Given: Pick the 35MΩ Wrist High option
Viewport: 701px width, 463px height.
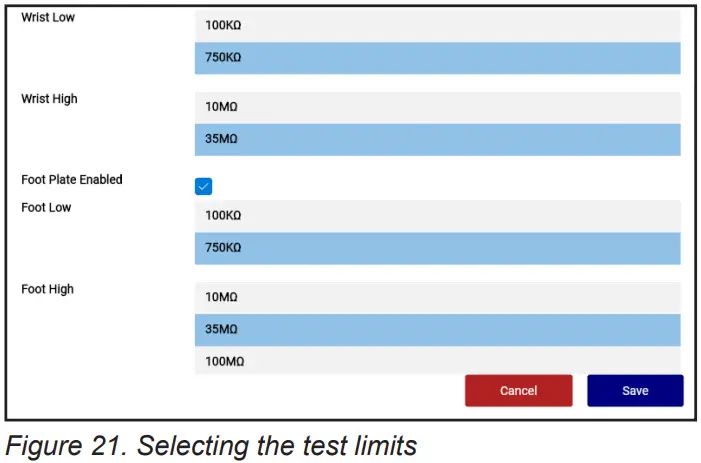Looking at the screenshot, I should tap(437, 139).
